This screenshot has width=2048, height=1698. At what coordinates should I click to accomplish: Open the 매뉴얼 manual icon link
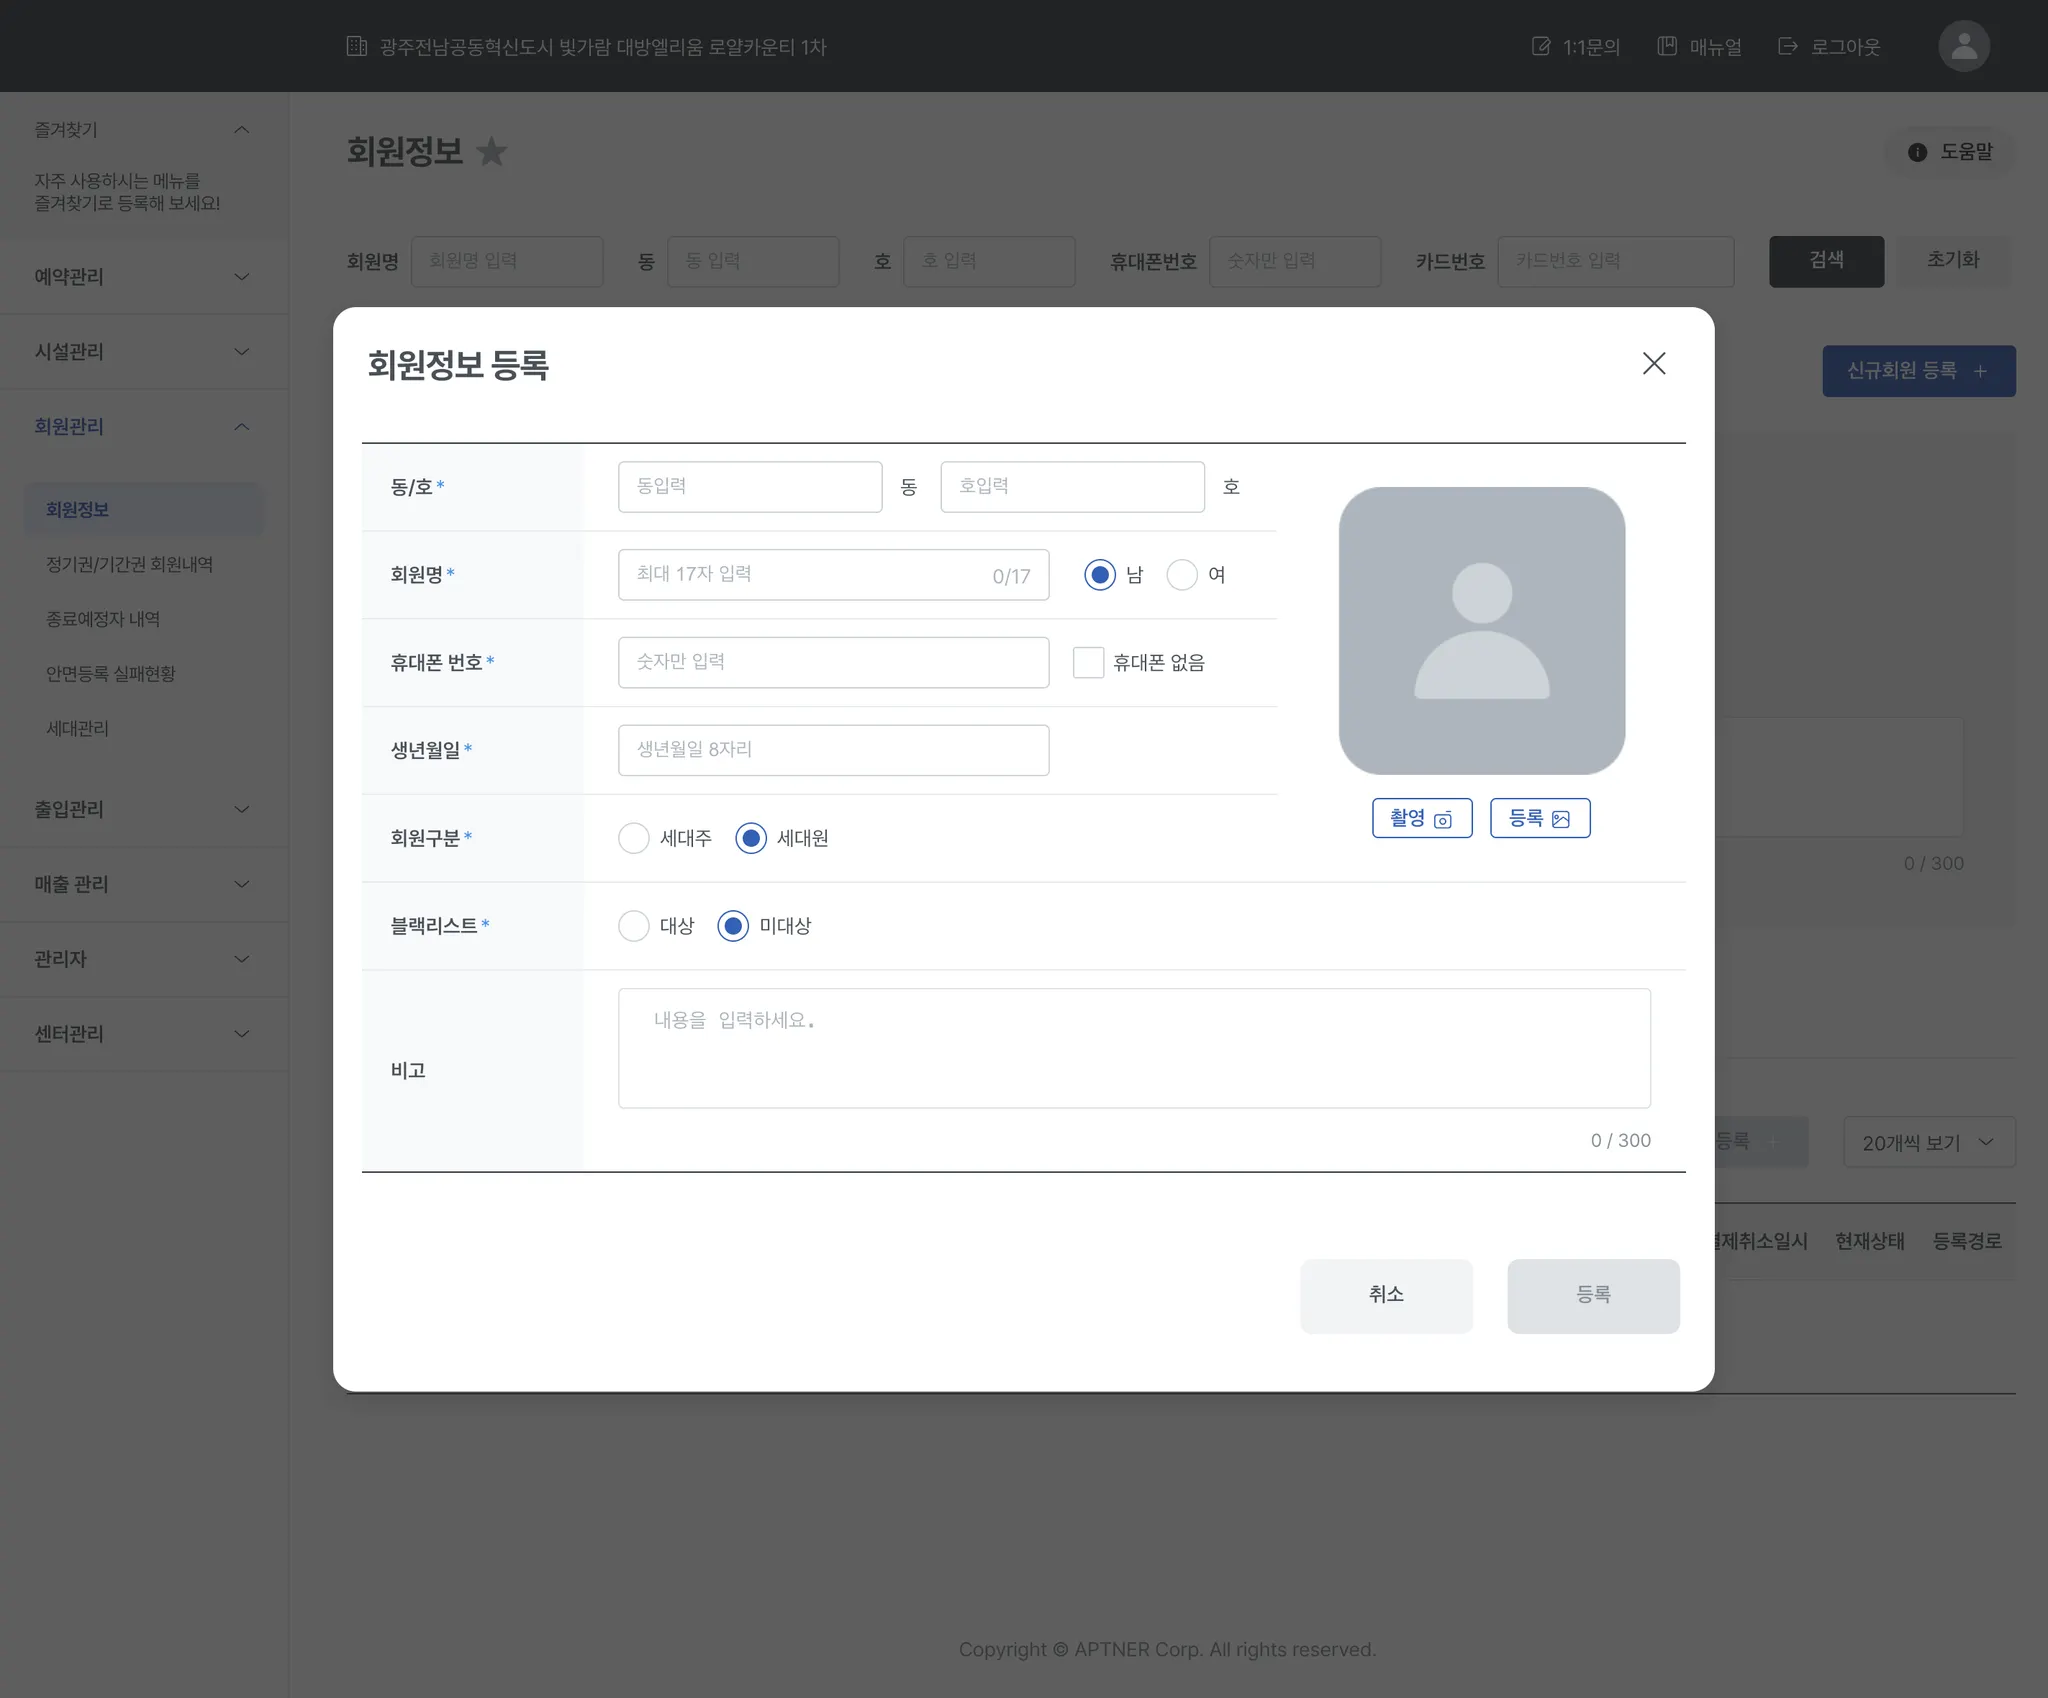coord(1667,46)
